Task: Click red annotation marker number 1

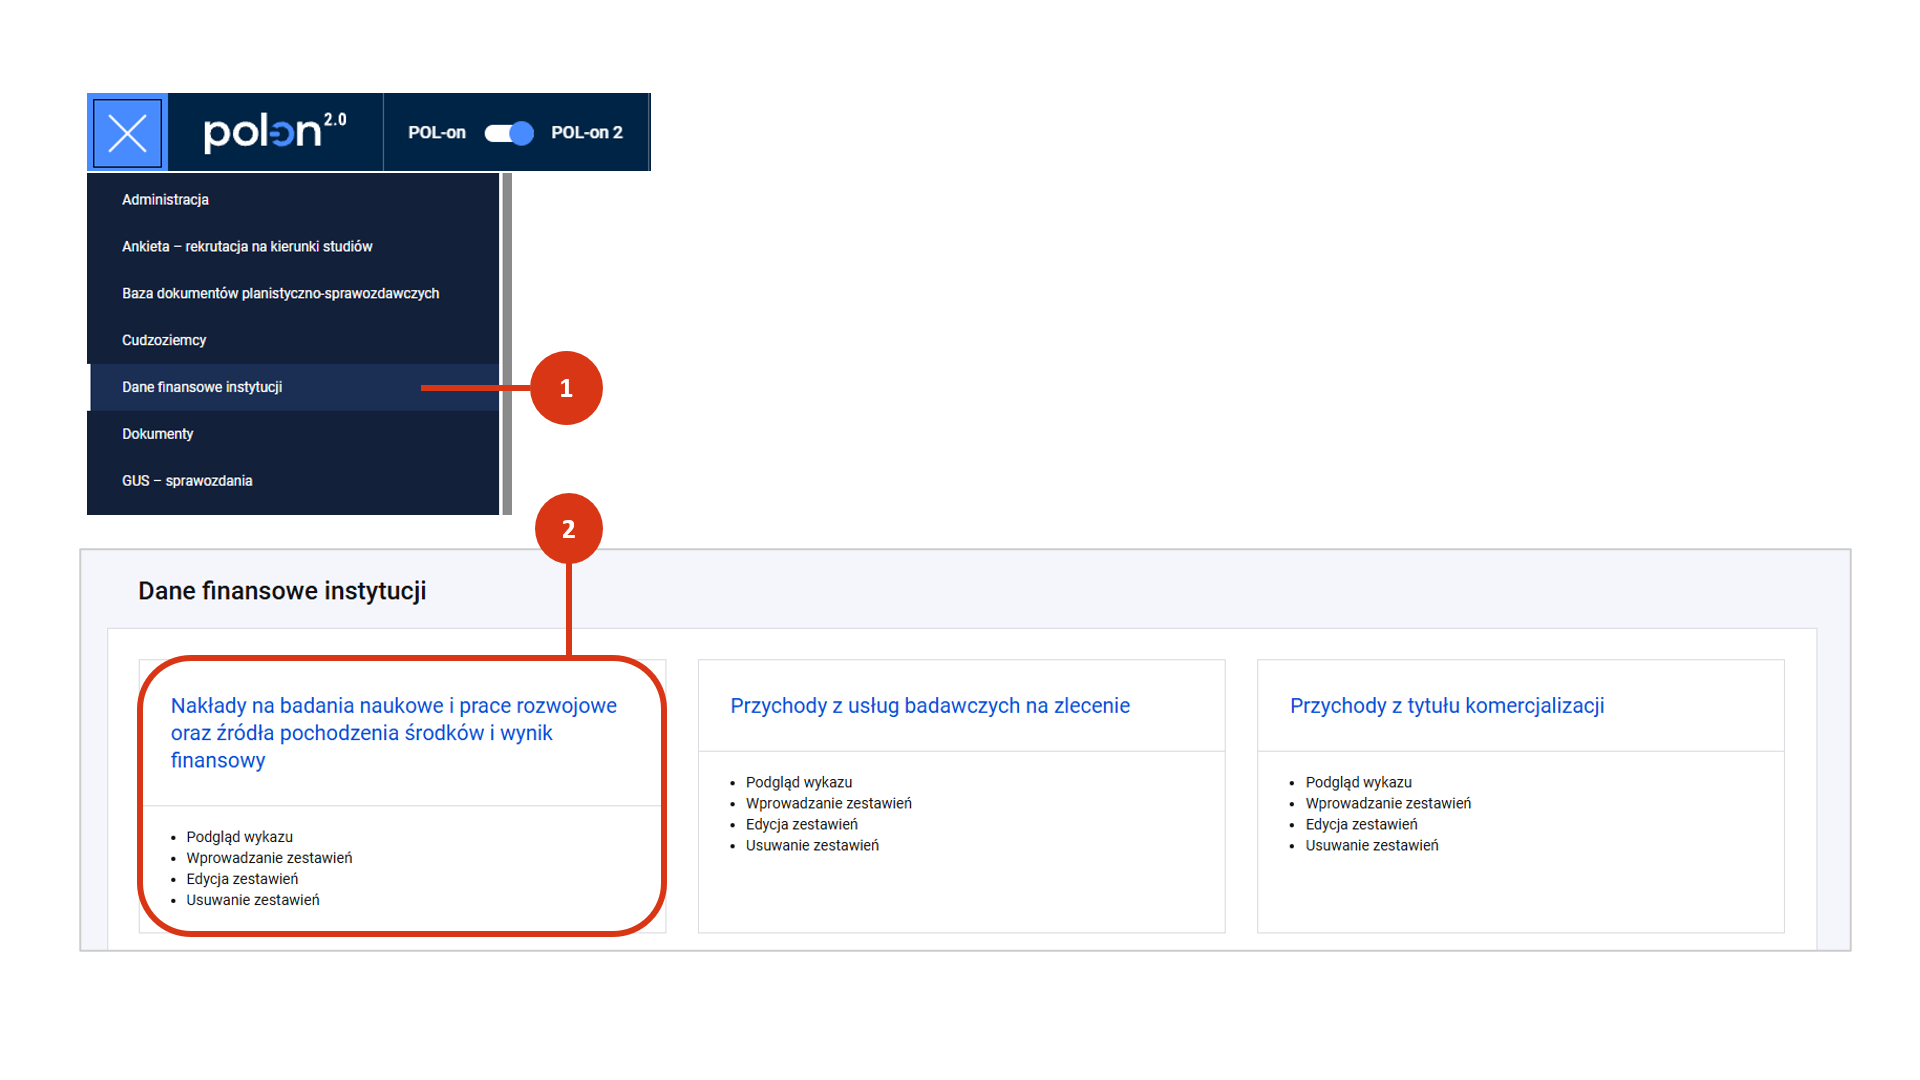Action: 566,388
